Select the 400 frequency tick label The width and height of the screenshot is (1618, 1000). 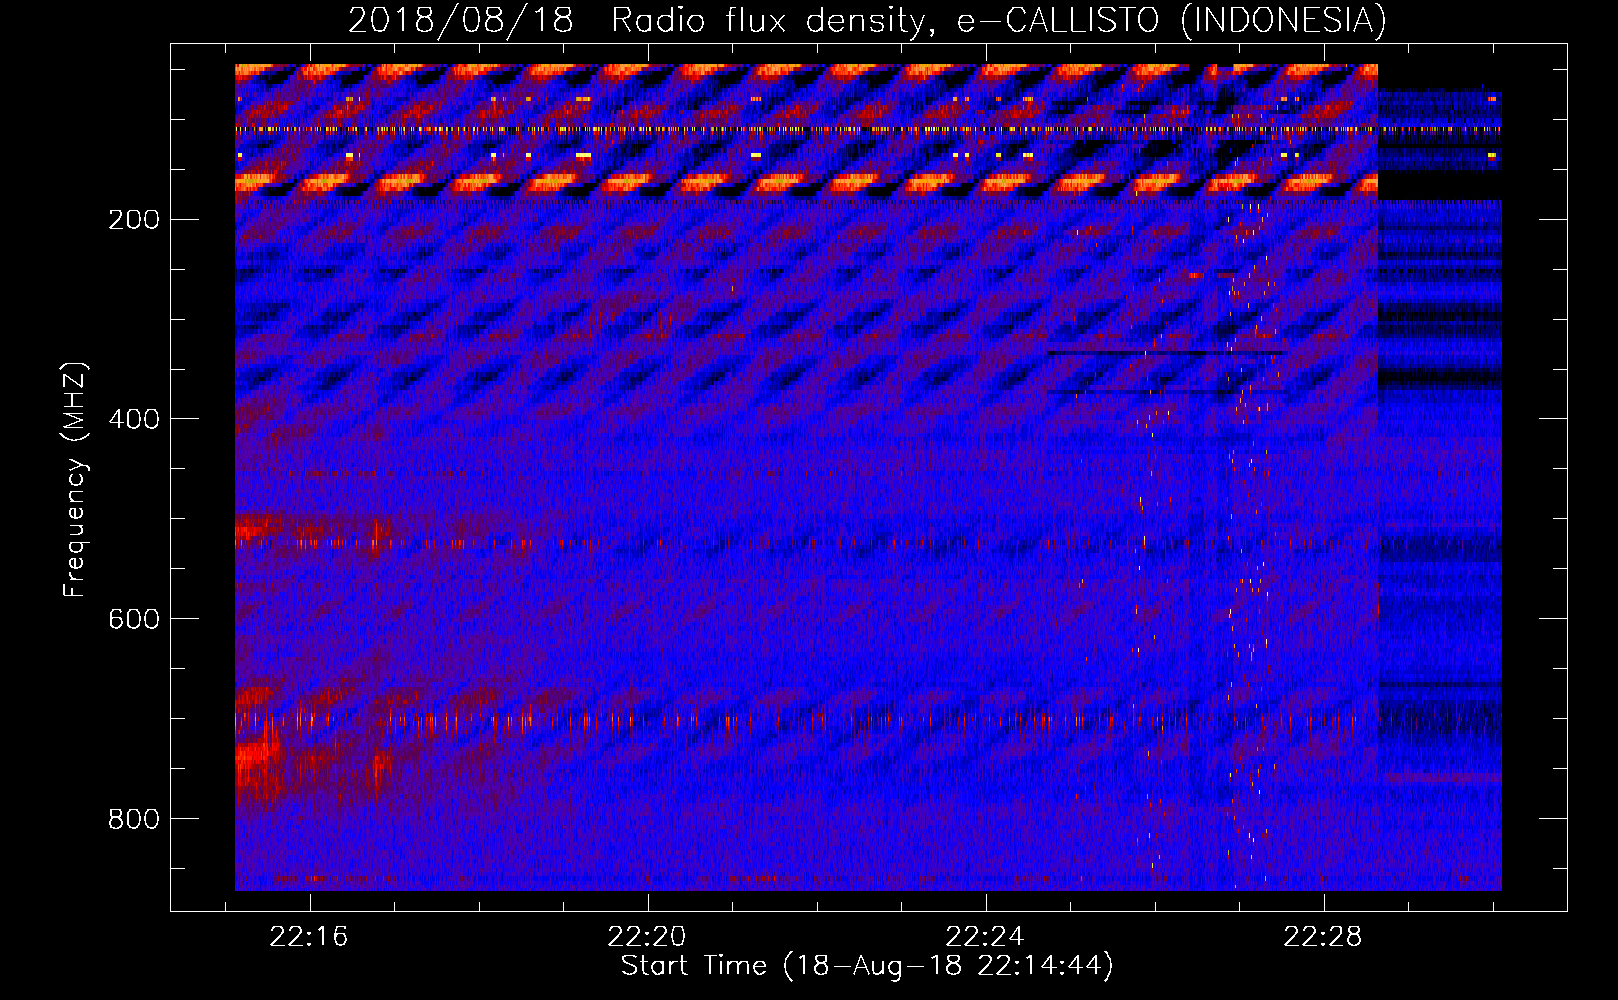(134, 419)
